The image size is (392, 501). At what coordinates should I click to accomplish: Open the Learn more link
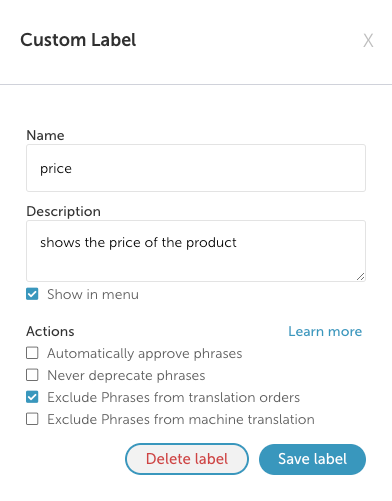pos(325,331)
